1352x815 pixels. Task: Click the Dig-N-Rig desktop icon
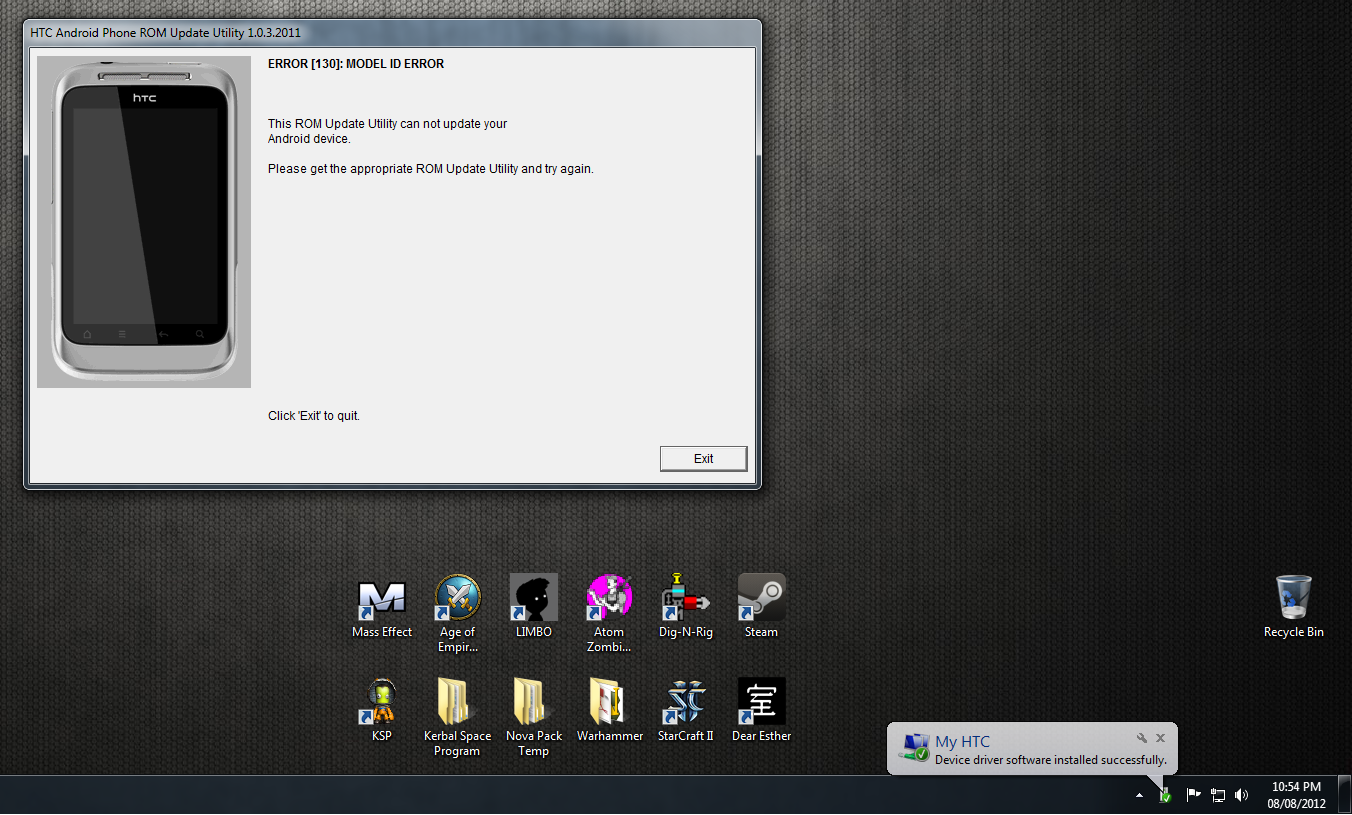pos(685,600)
